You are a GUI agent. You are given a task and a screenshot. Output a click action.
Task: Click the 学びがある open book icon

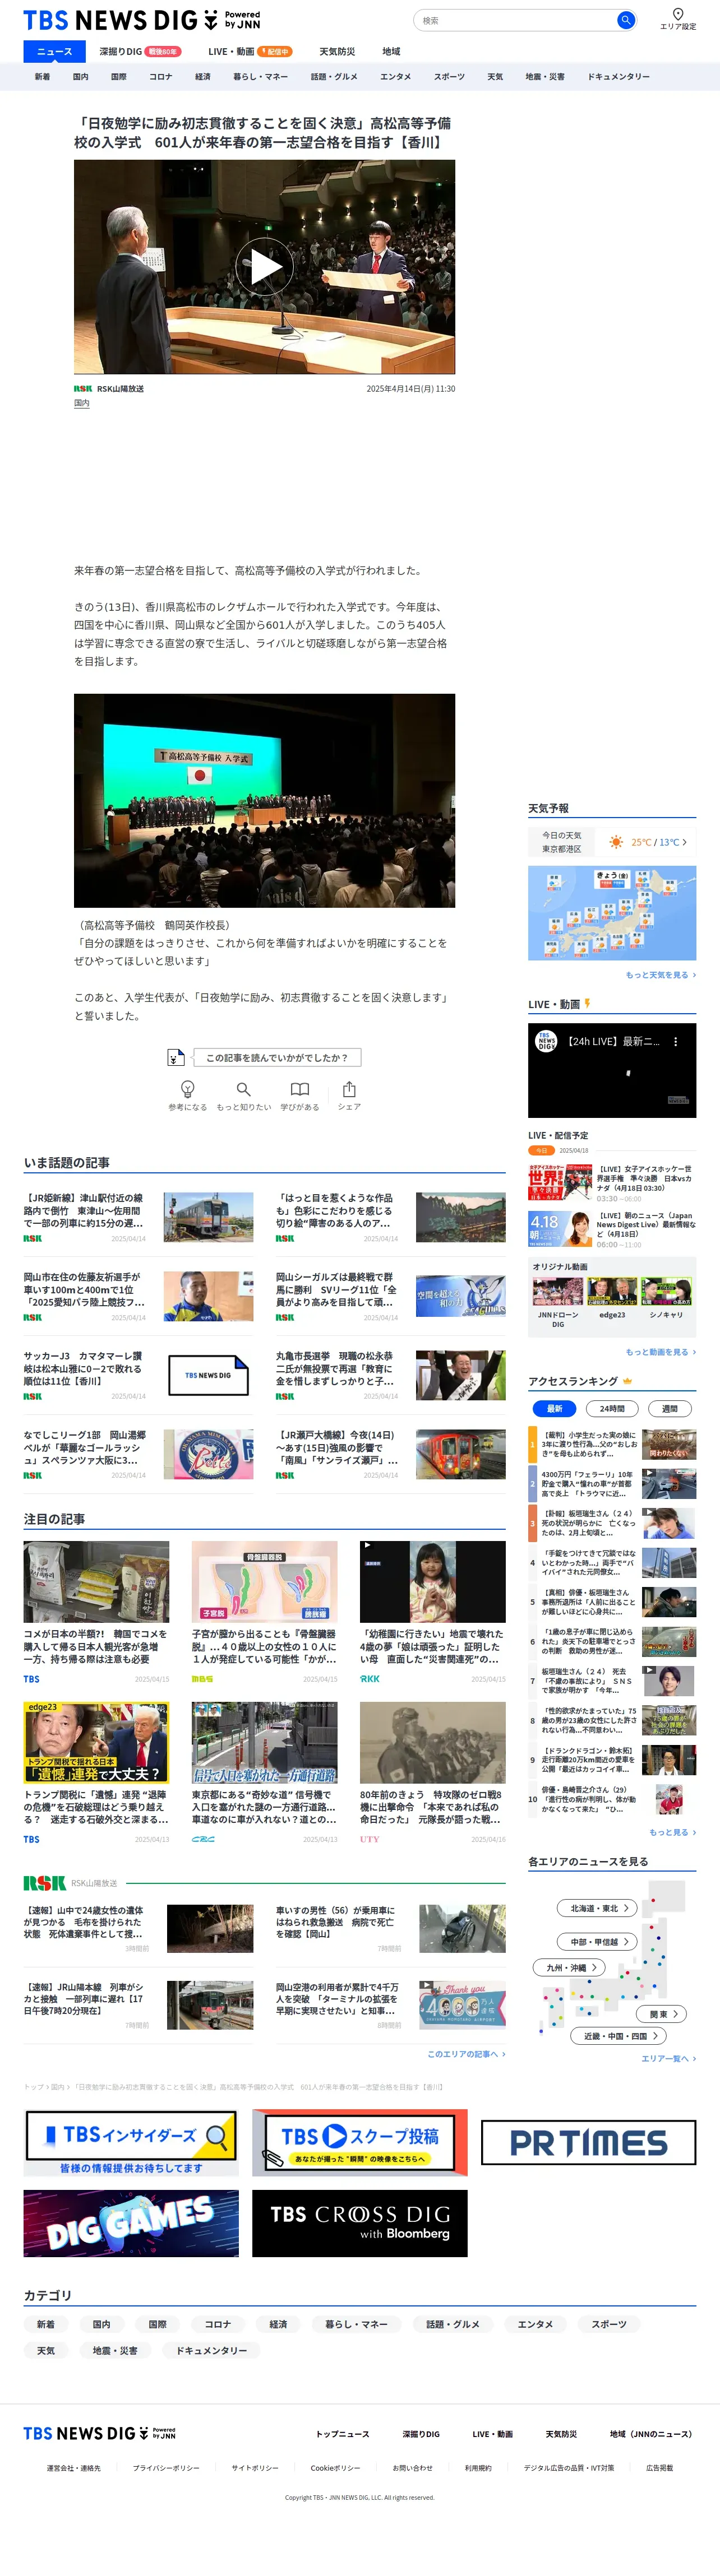(299, 1089)
